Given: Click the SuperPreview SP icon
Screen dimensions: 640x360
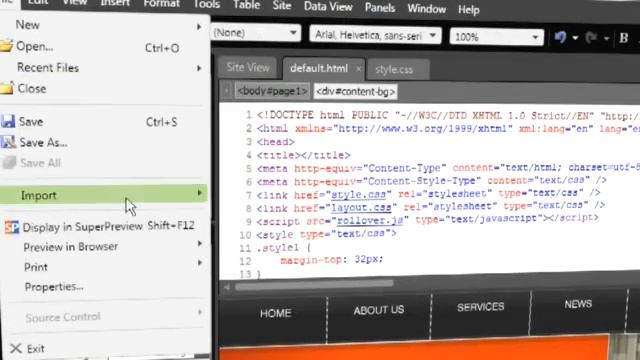Looking at the screenshot, I should click(x=11, y=227).
